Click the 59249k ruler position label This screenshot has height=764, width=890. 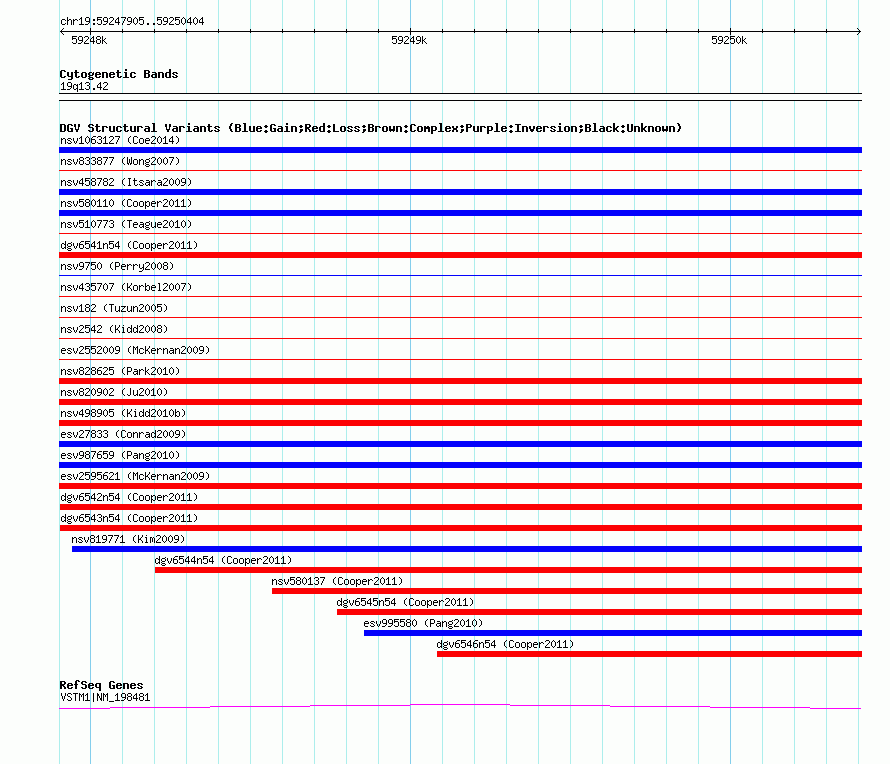coord(409,41)
